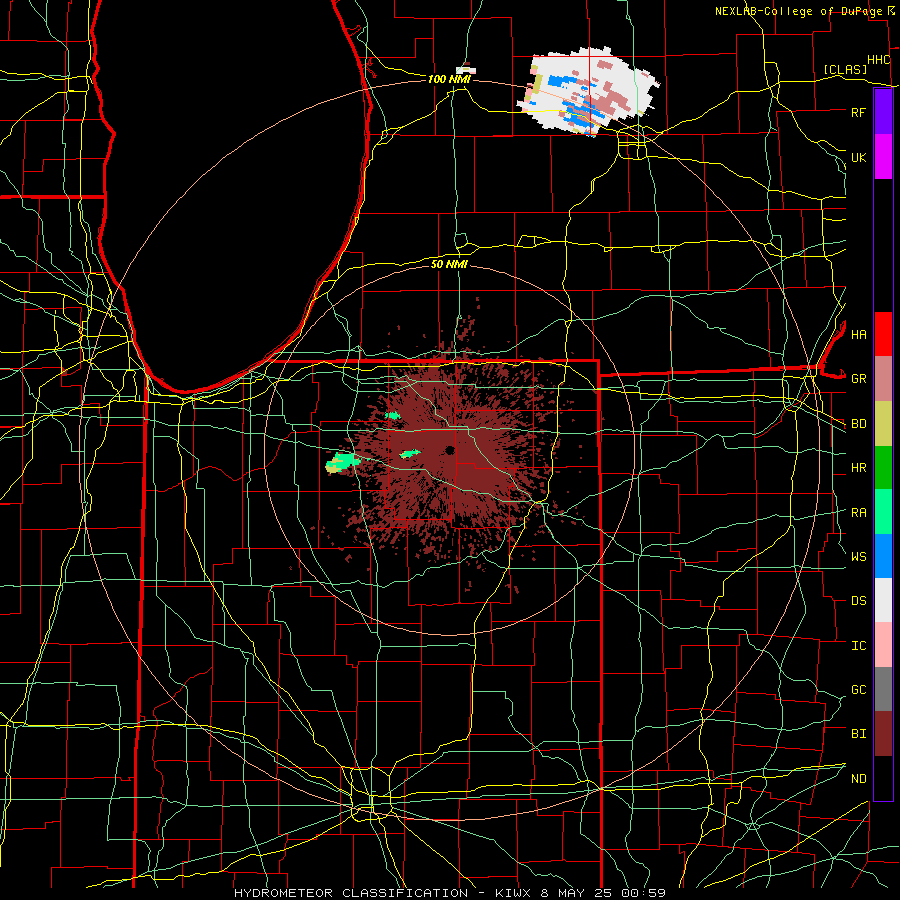The height and width of the screenshot is (900, 900).
Task: Click the 'GR' legend label
Action: [x=858, y=379]
